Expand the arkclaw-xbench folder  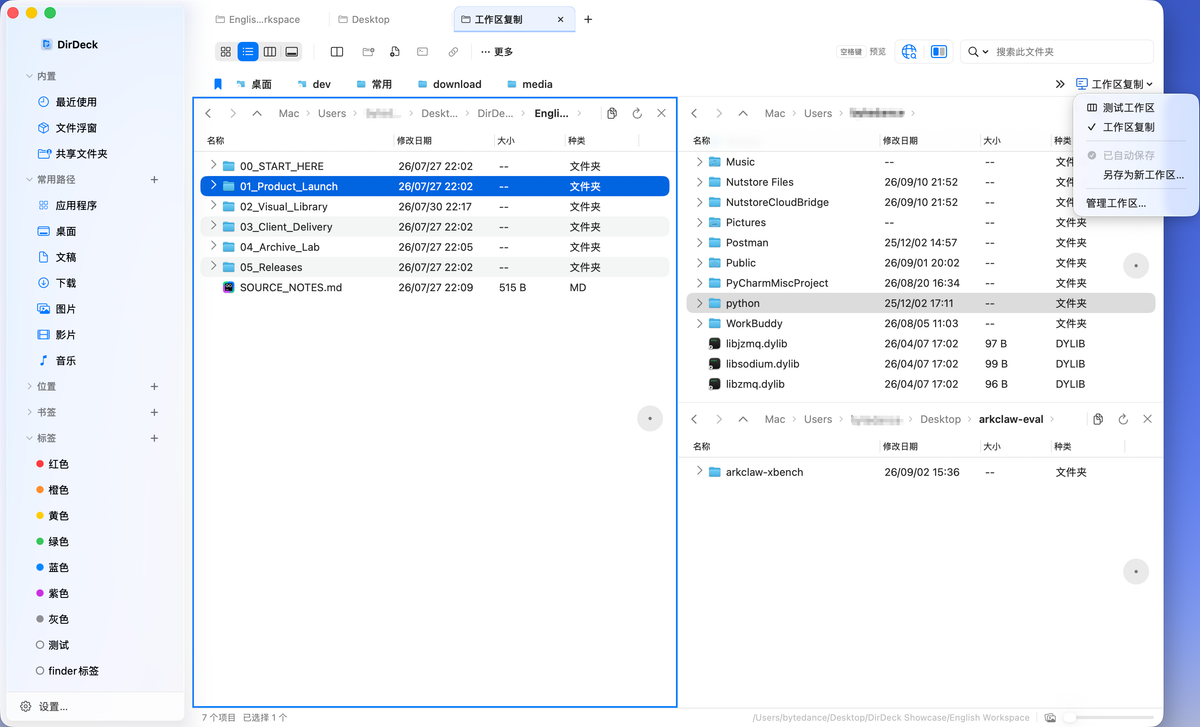point(699,471)
